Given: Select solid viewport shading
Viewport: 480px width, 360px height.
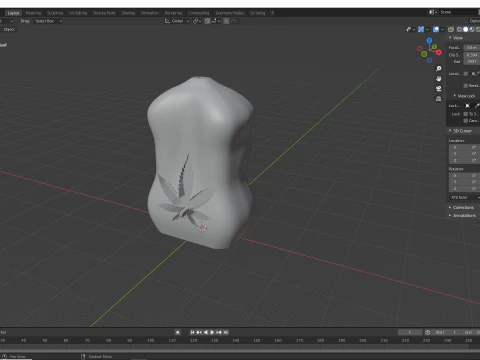Looking at the screenshot, I should click(466, 29).
